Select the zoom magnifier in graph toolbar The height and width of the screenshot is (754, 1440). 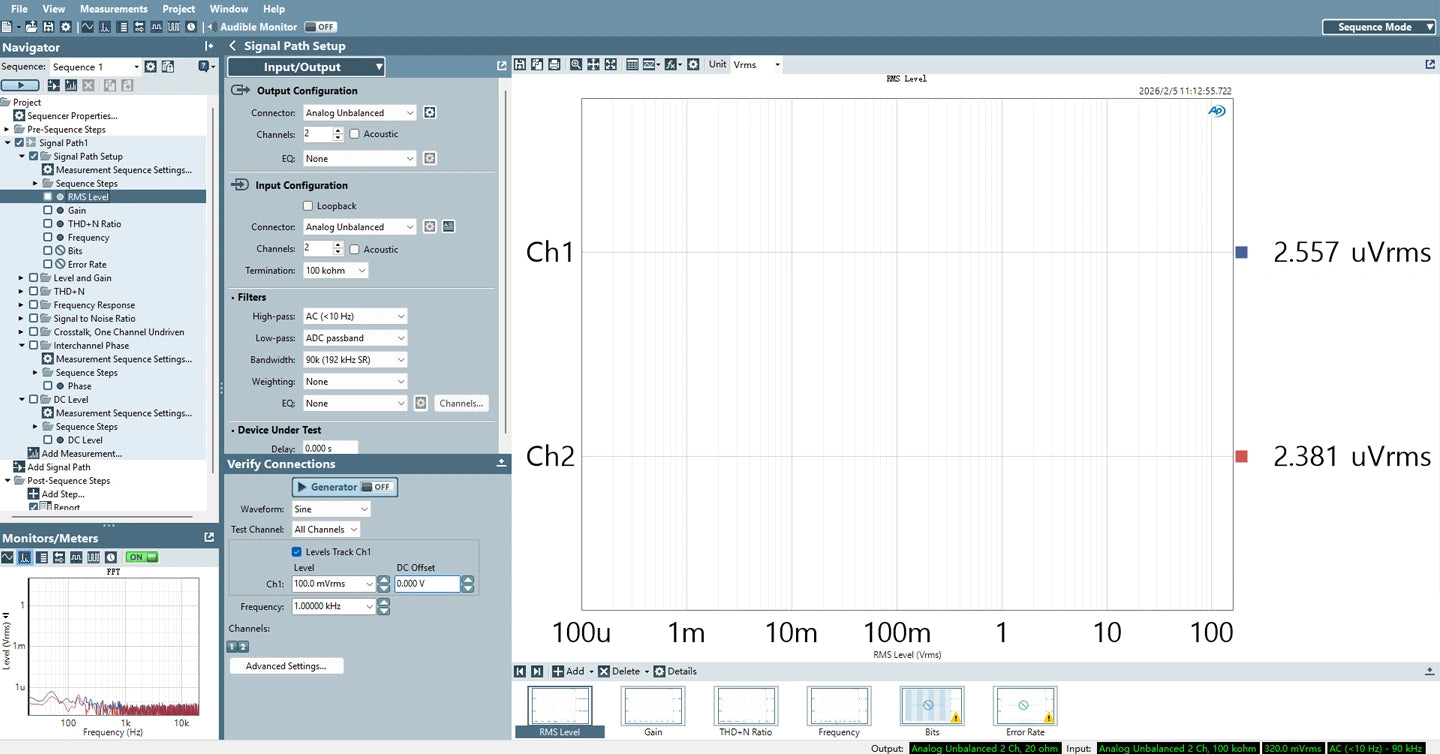tap(576, 65)
